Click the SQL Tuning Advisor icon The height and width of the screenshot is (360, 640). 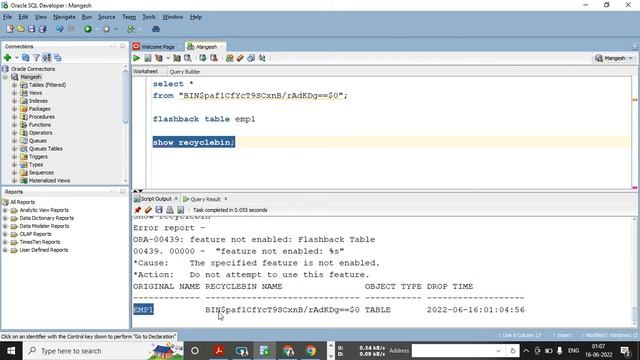coord(188,58)
